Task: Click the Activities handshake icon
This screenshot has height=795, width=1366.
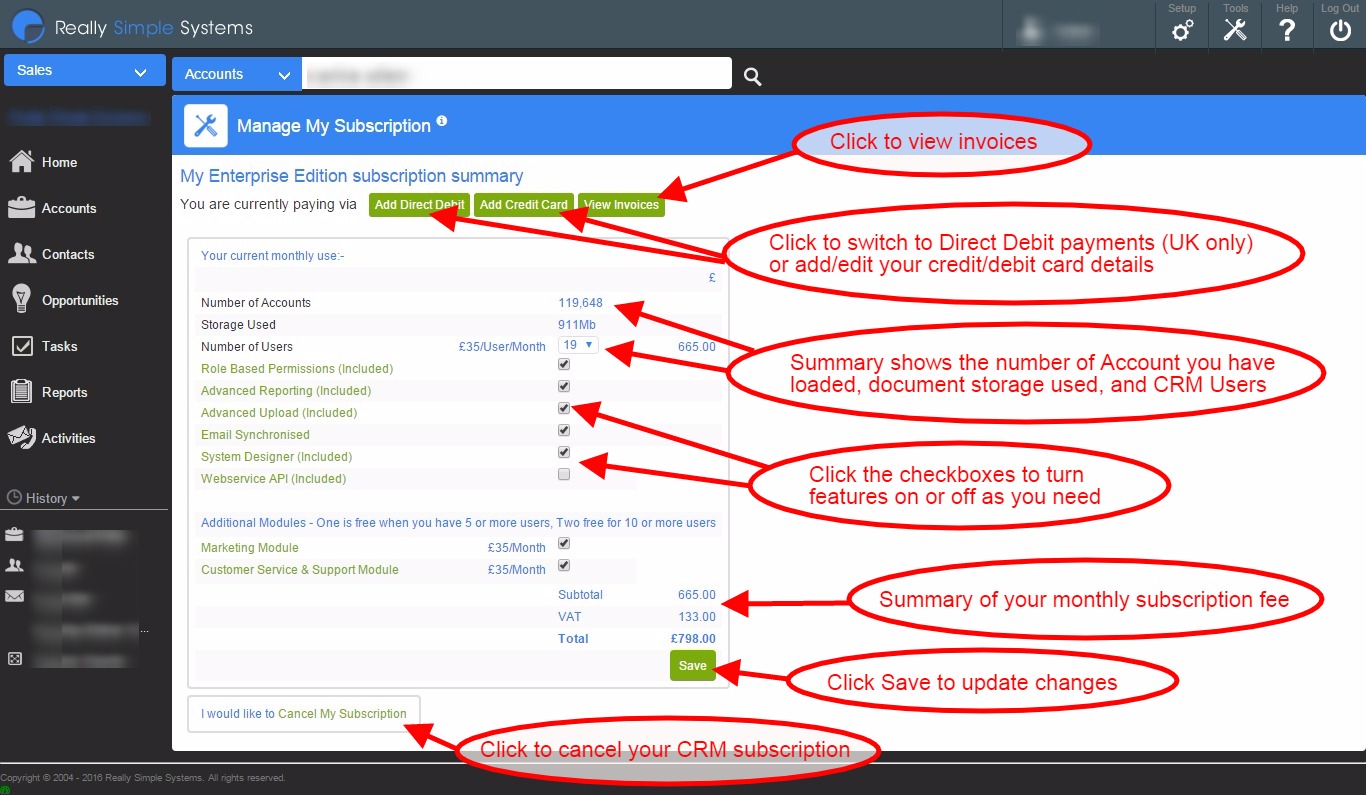Action: (22, 438)
